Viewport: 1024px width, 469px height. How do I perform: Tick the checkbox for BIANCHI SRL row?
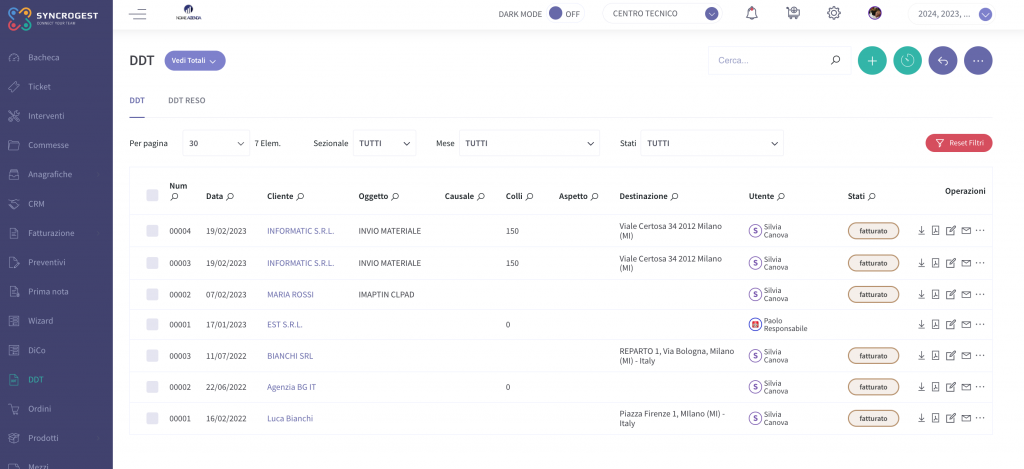(x=152, y=355)
